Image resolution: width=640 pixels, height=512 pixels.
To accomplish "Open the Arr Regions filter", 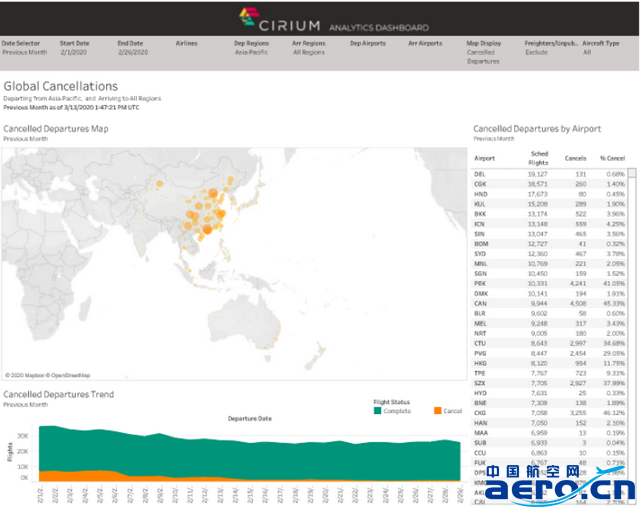I will (x=309, y=48).
